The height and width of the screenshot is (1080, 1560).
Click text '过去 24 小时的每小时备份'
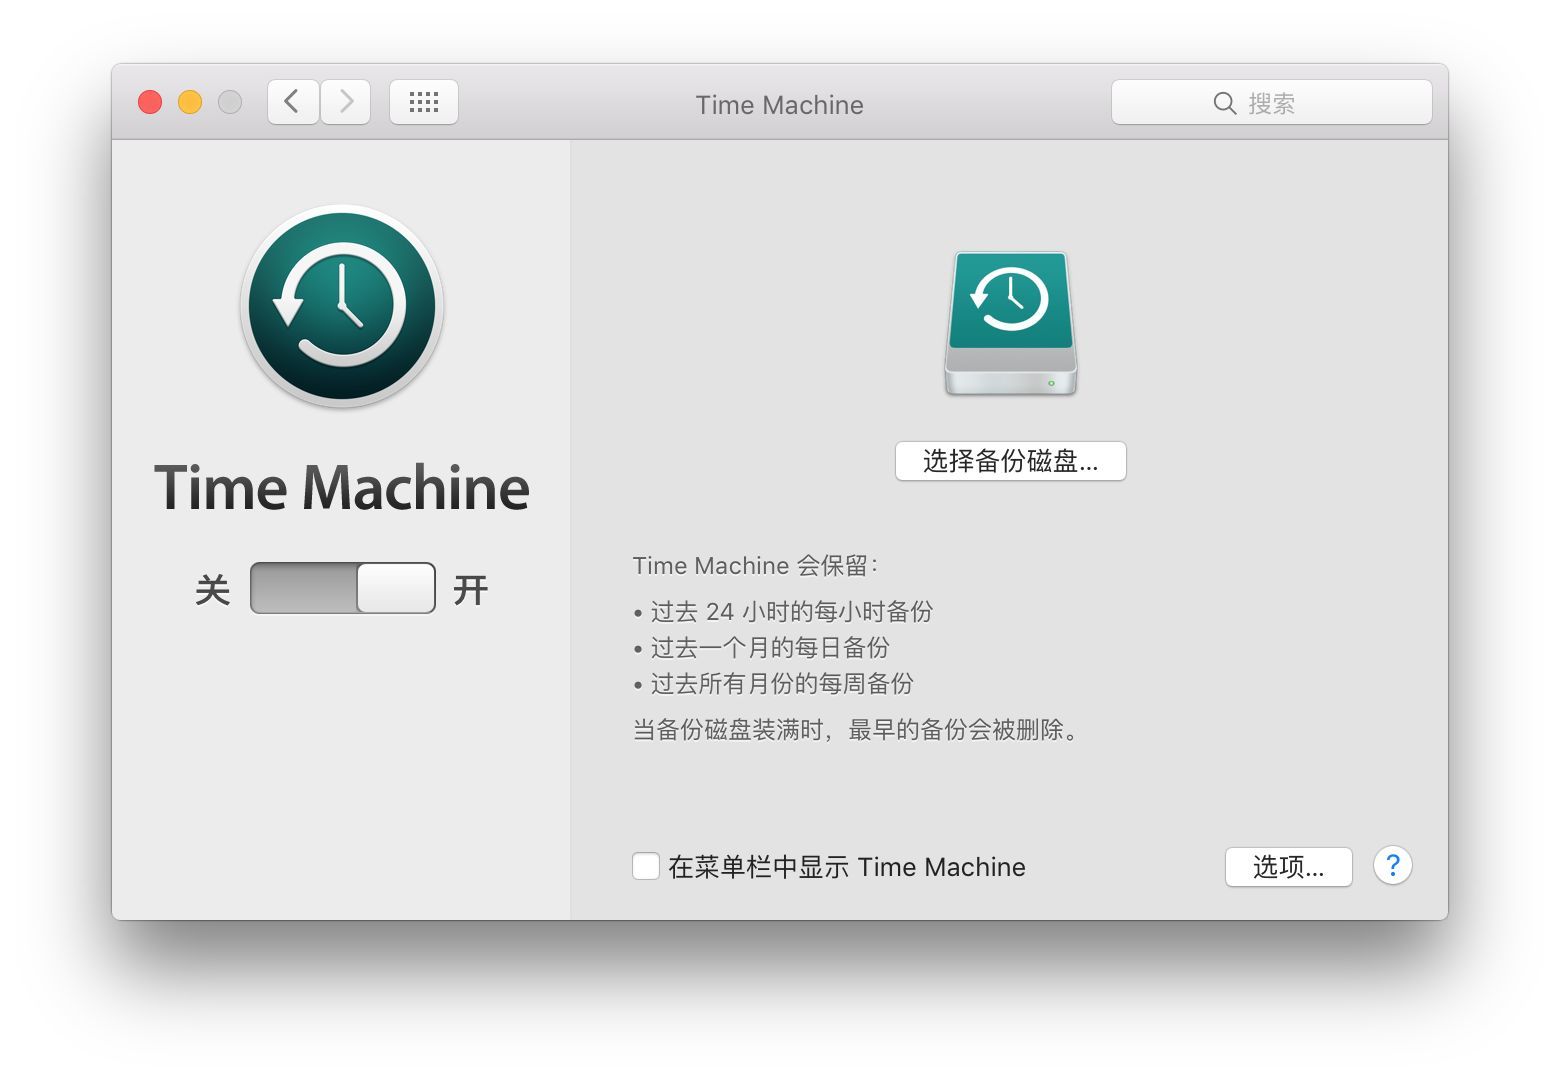pyautogui.click(x=792, y=612)
